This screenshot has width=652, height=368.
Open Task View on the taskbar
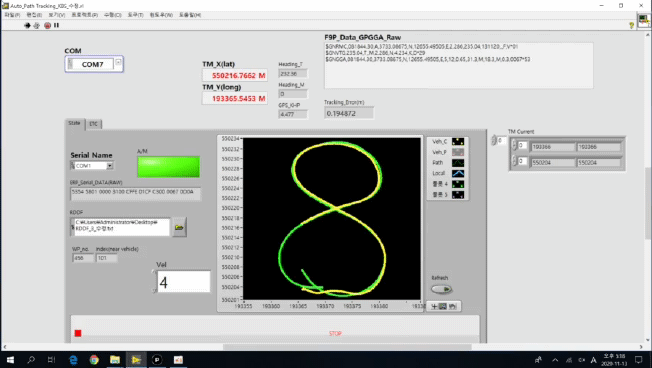tap(51, 360)
